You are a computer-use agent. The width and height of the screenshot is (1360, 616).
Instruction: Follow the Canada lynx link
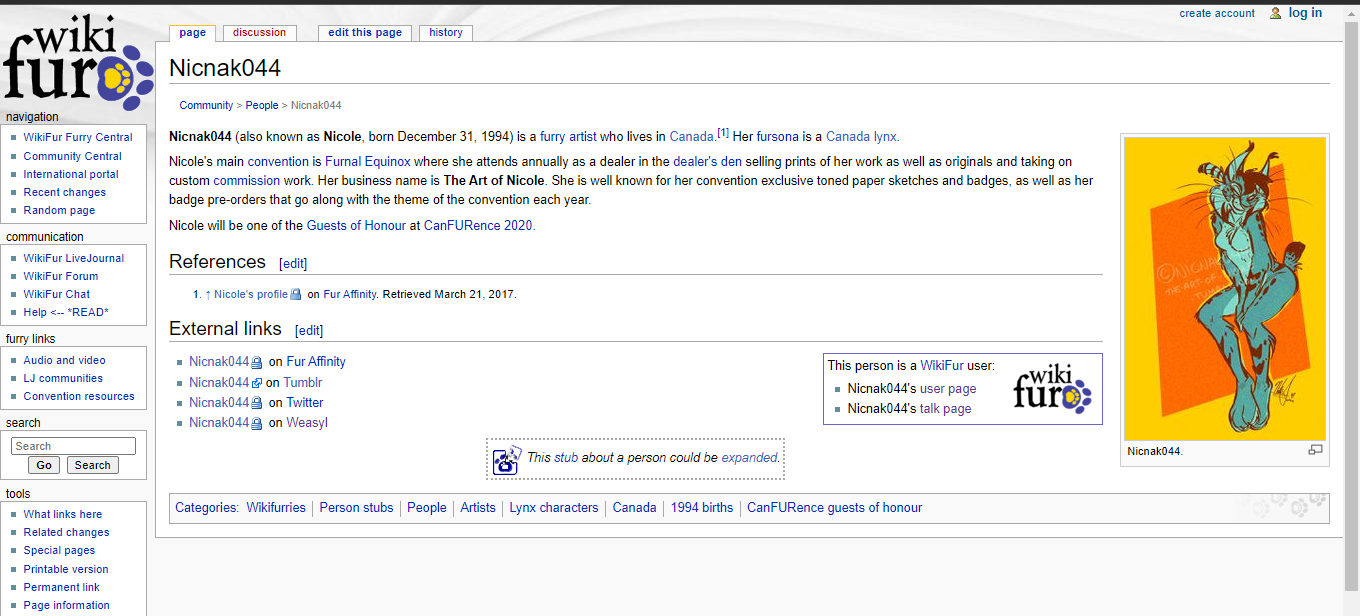pos(861,137)
